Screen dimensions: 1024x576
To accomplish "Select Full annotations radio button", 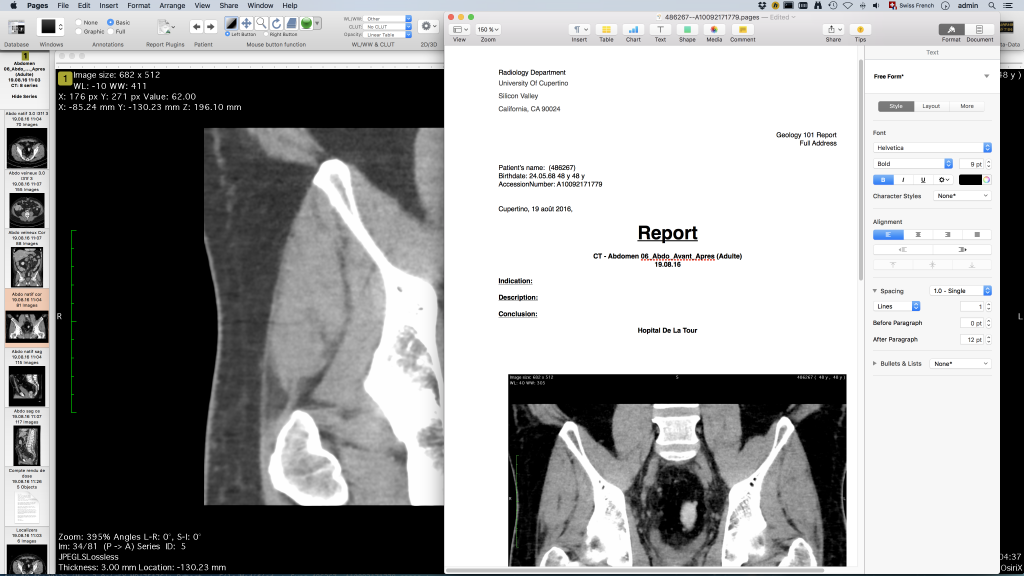I will tap(110, 31).
